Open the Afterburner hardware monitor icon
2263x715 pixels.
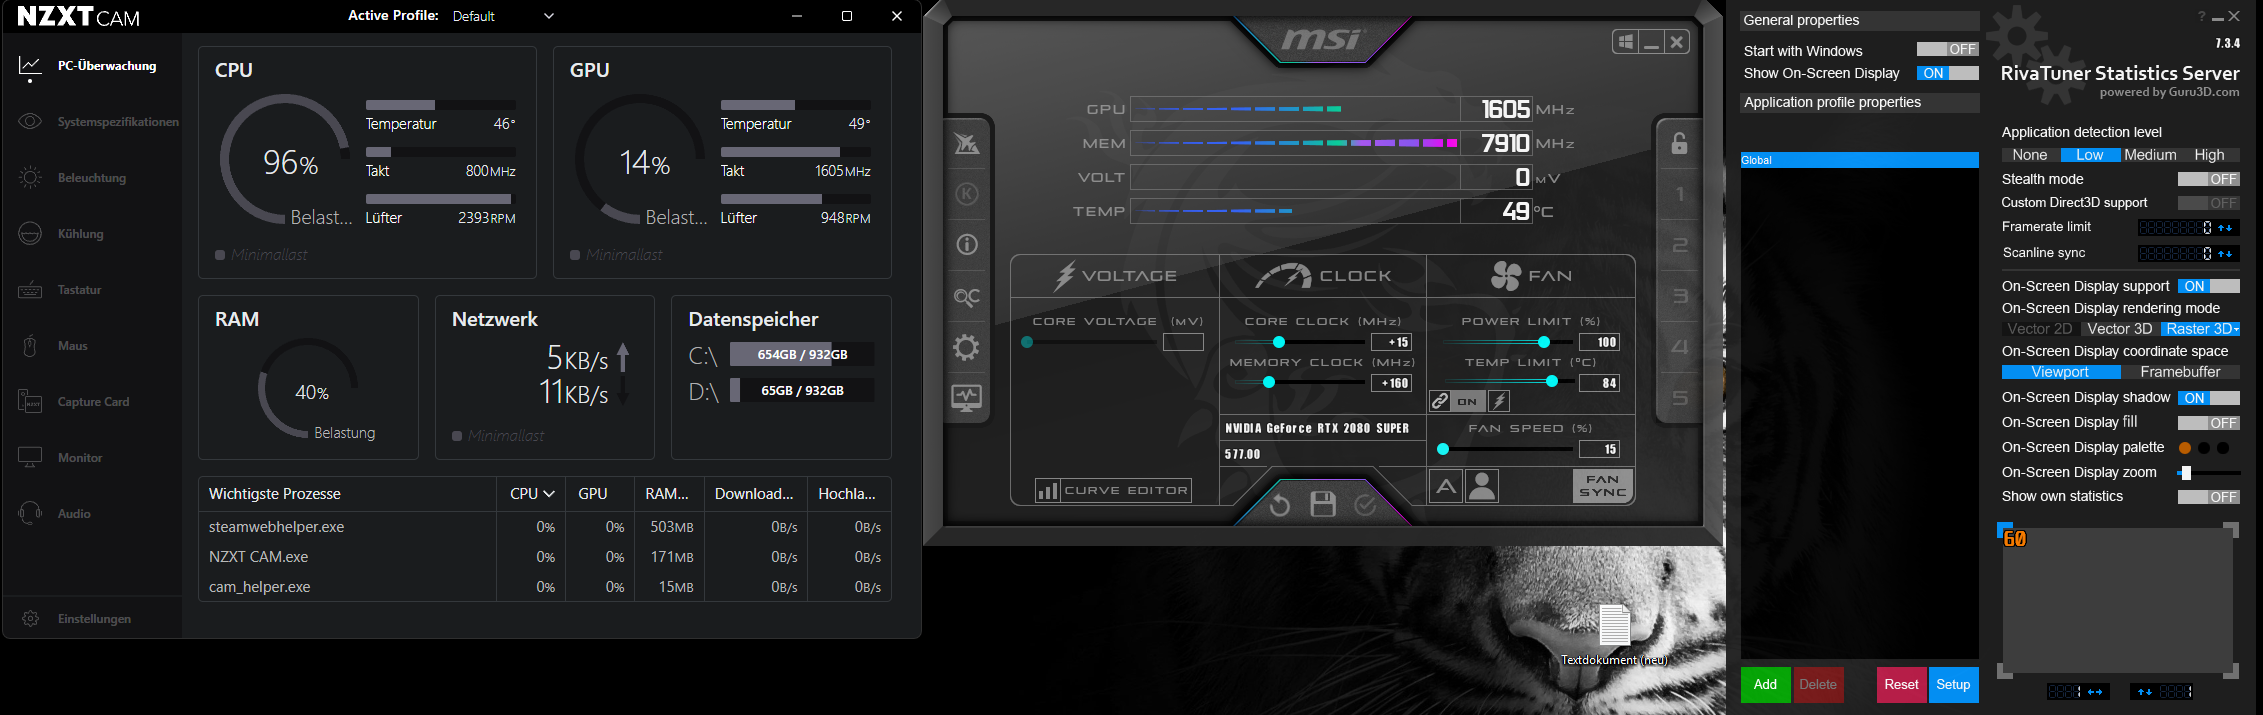pos(967,398)
